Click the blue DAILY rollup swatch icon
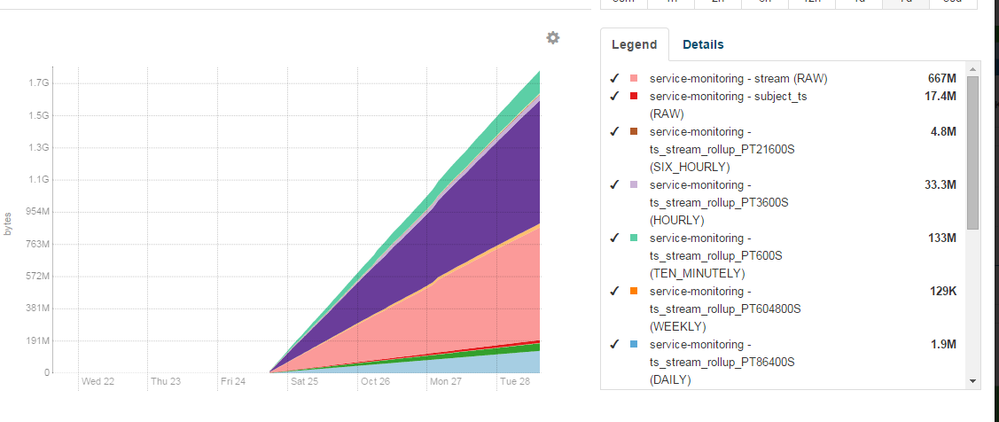This screenshot has width=999, height=422. click(633, 344)
